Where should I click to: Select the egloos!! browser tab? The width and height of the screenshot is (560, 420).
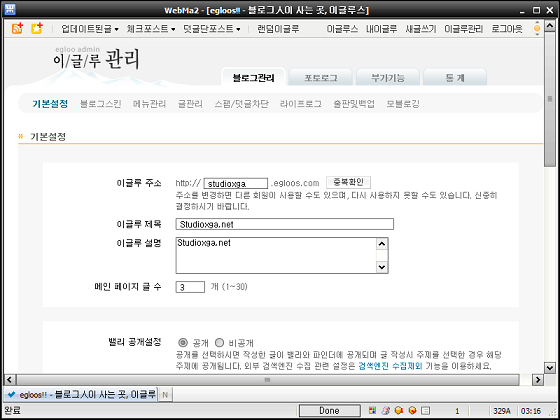click(81, 395)
